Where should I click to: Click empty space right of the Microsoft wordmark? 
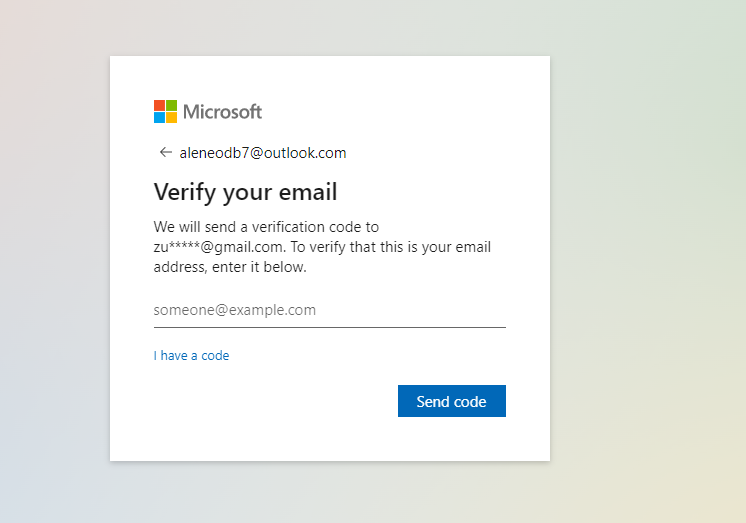[404, 112]
